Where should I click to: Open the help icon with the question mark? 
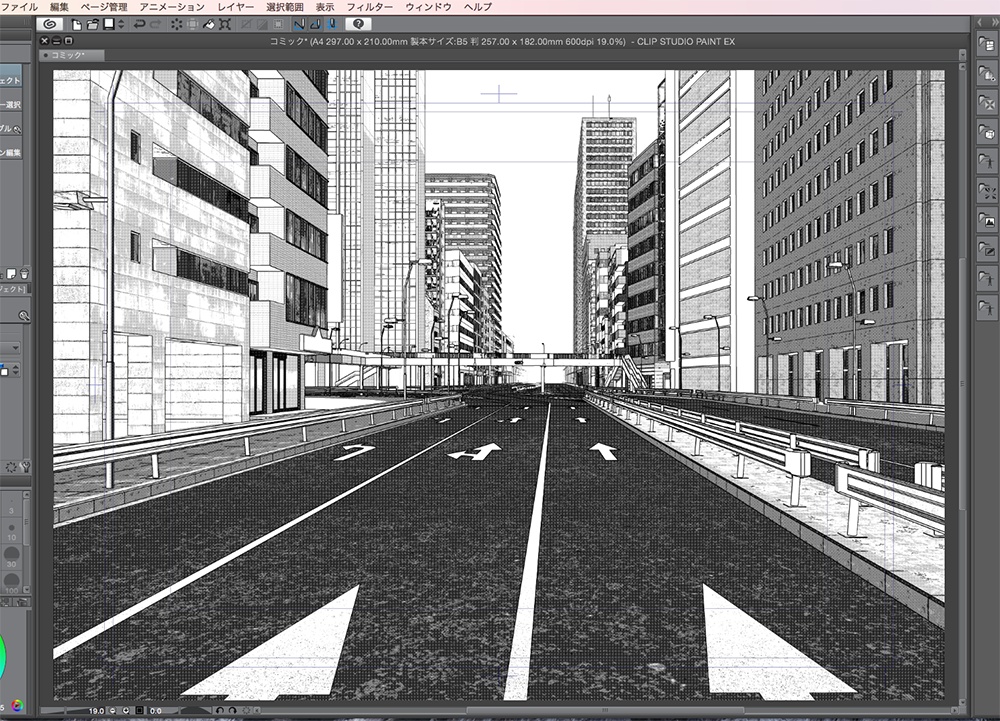click(x=358, y=24)
